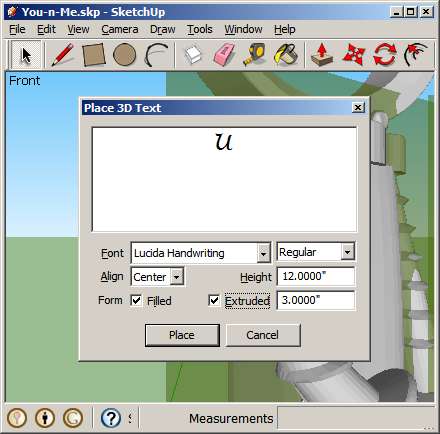Click the Front view label
The image size is (440, 434).
coord(24,81)
